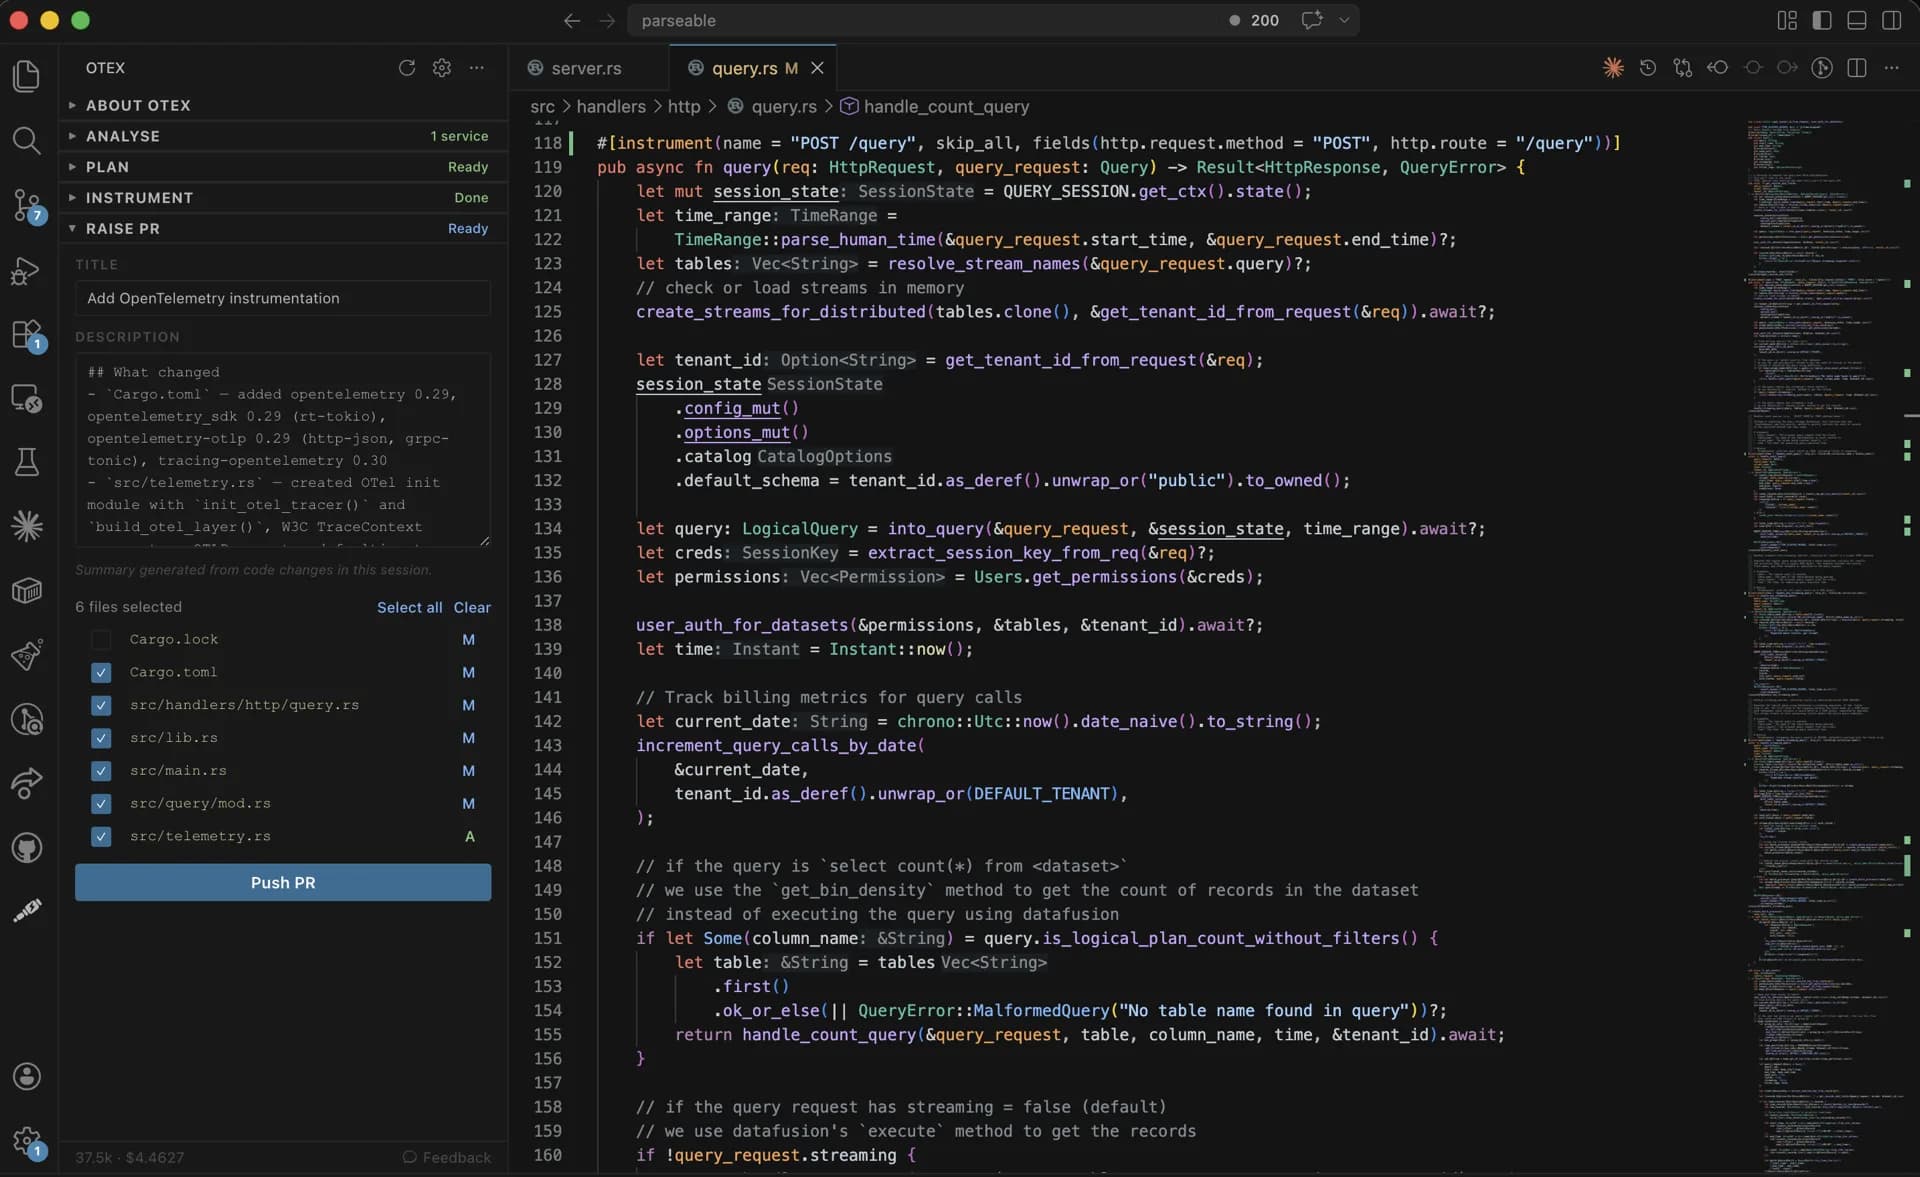Collapse the RAISE PR section
Viewport: 1920px width, 1177px height.
(x=123, y=229)
